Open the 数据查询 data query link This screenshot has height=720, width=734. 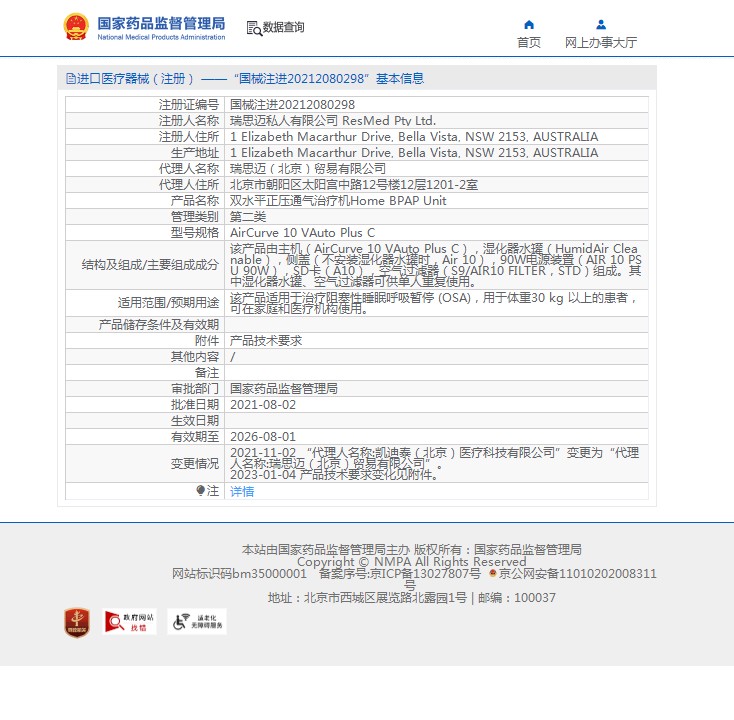point(283,27)
